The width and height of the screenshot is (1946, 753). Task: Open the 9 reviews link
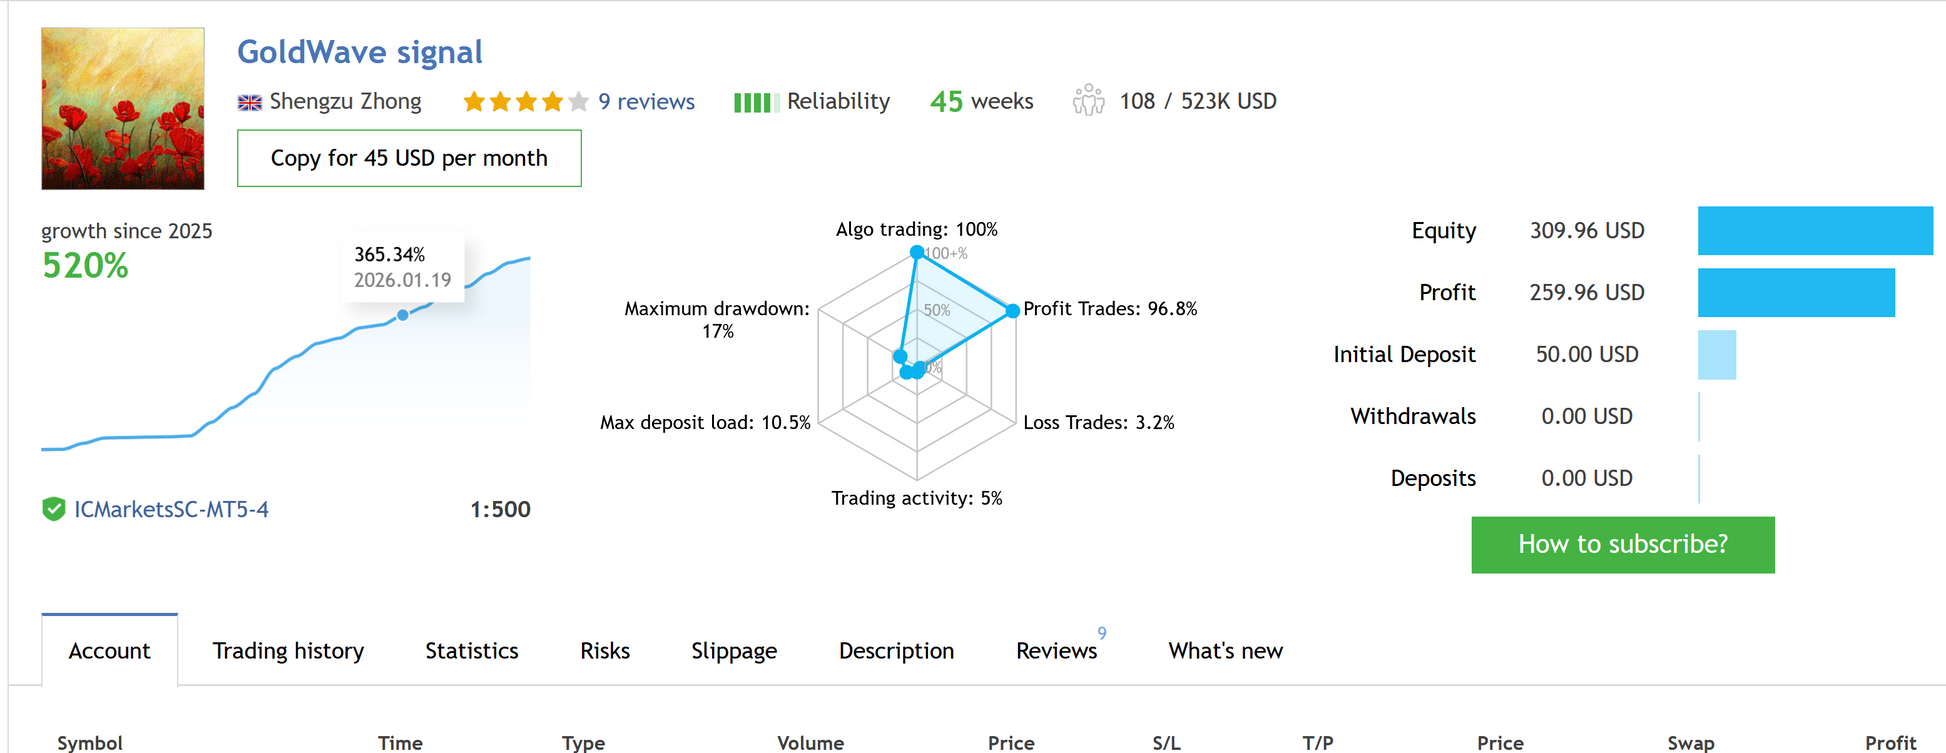point(646,102)
